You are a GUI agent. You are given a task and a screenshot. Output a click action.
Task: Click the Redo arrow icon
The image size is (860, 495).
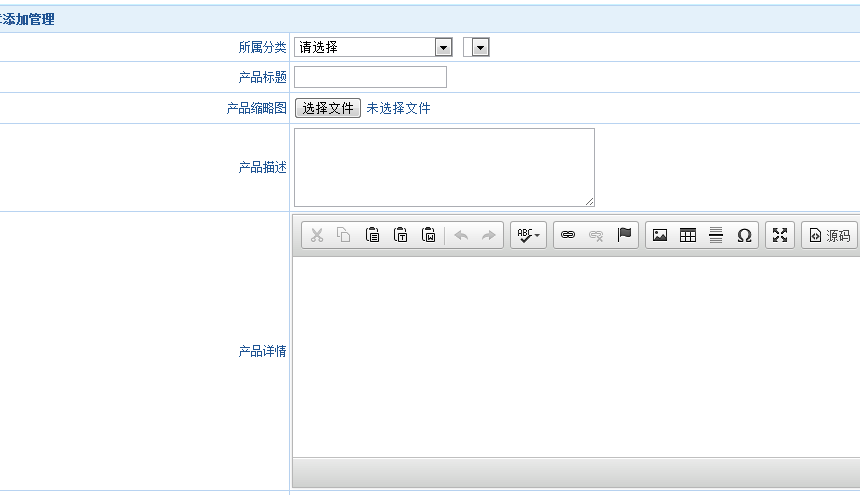click(x=489, y=235)
